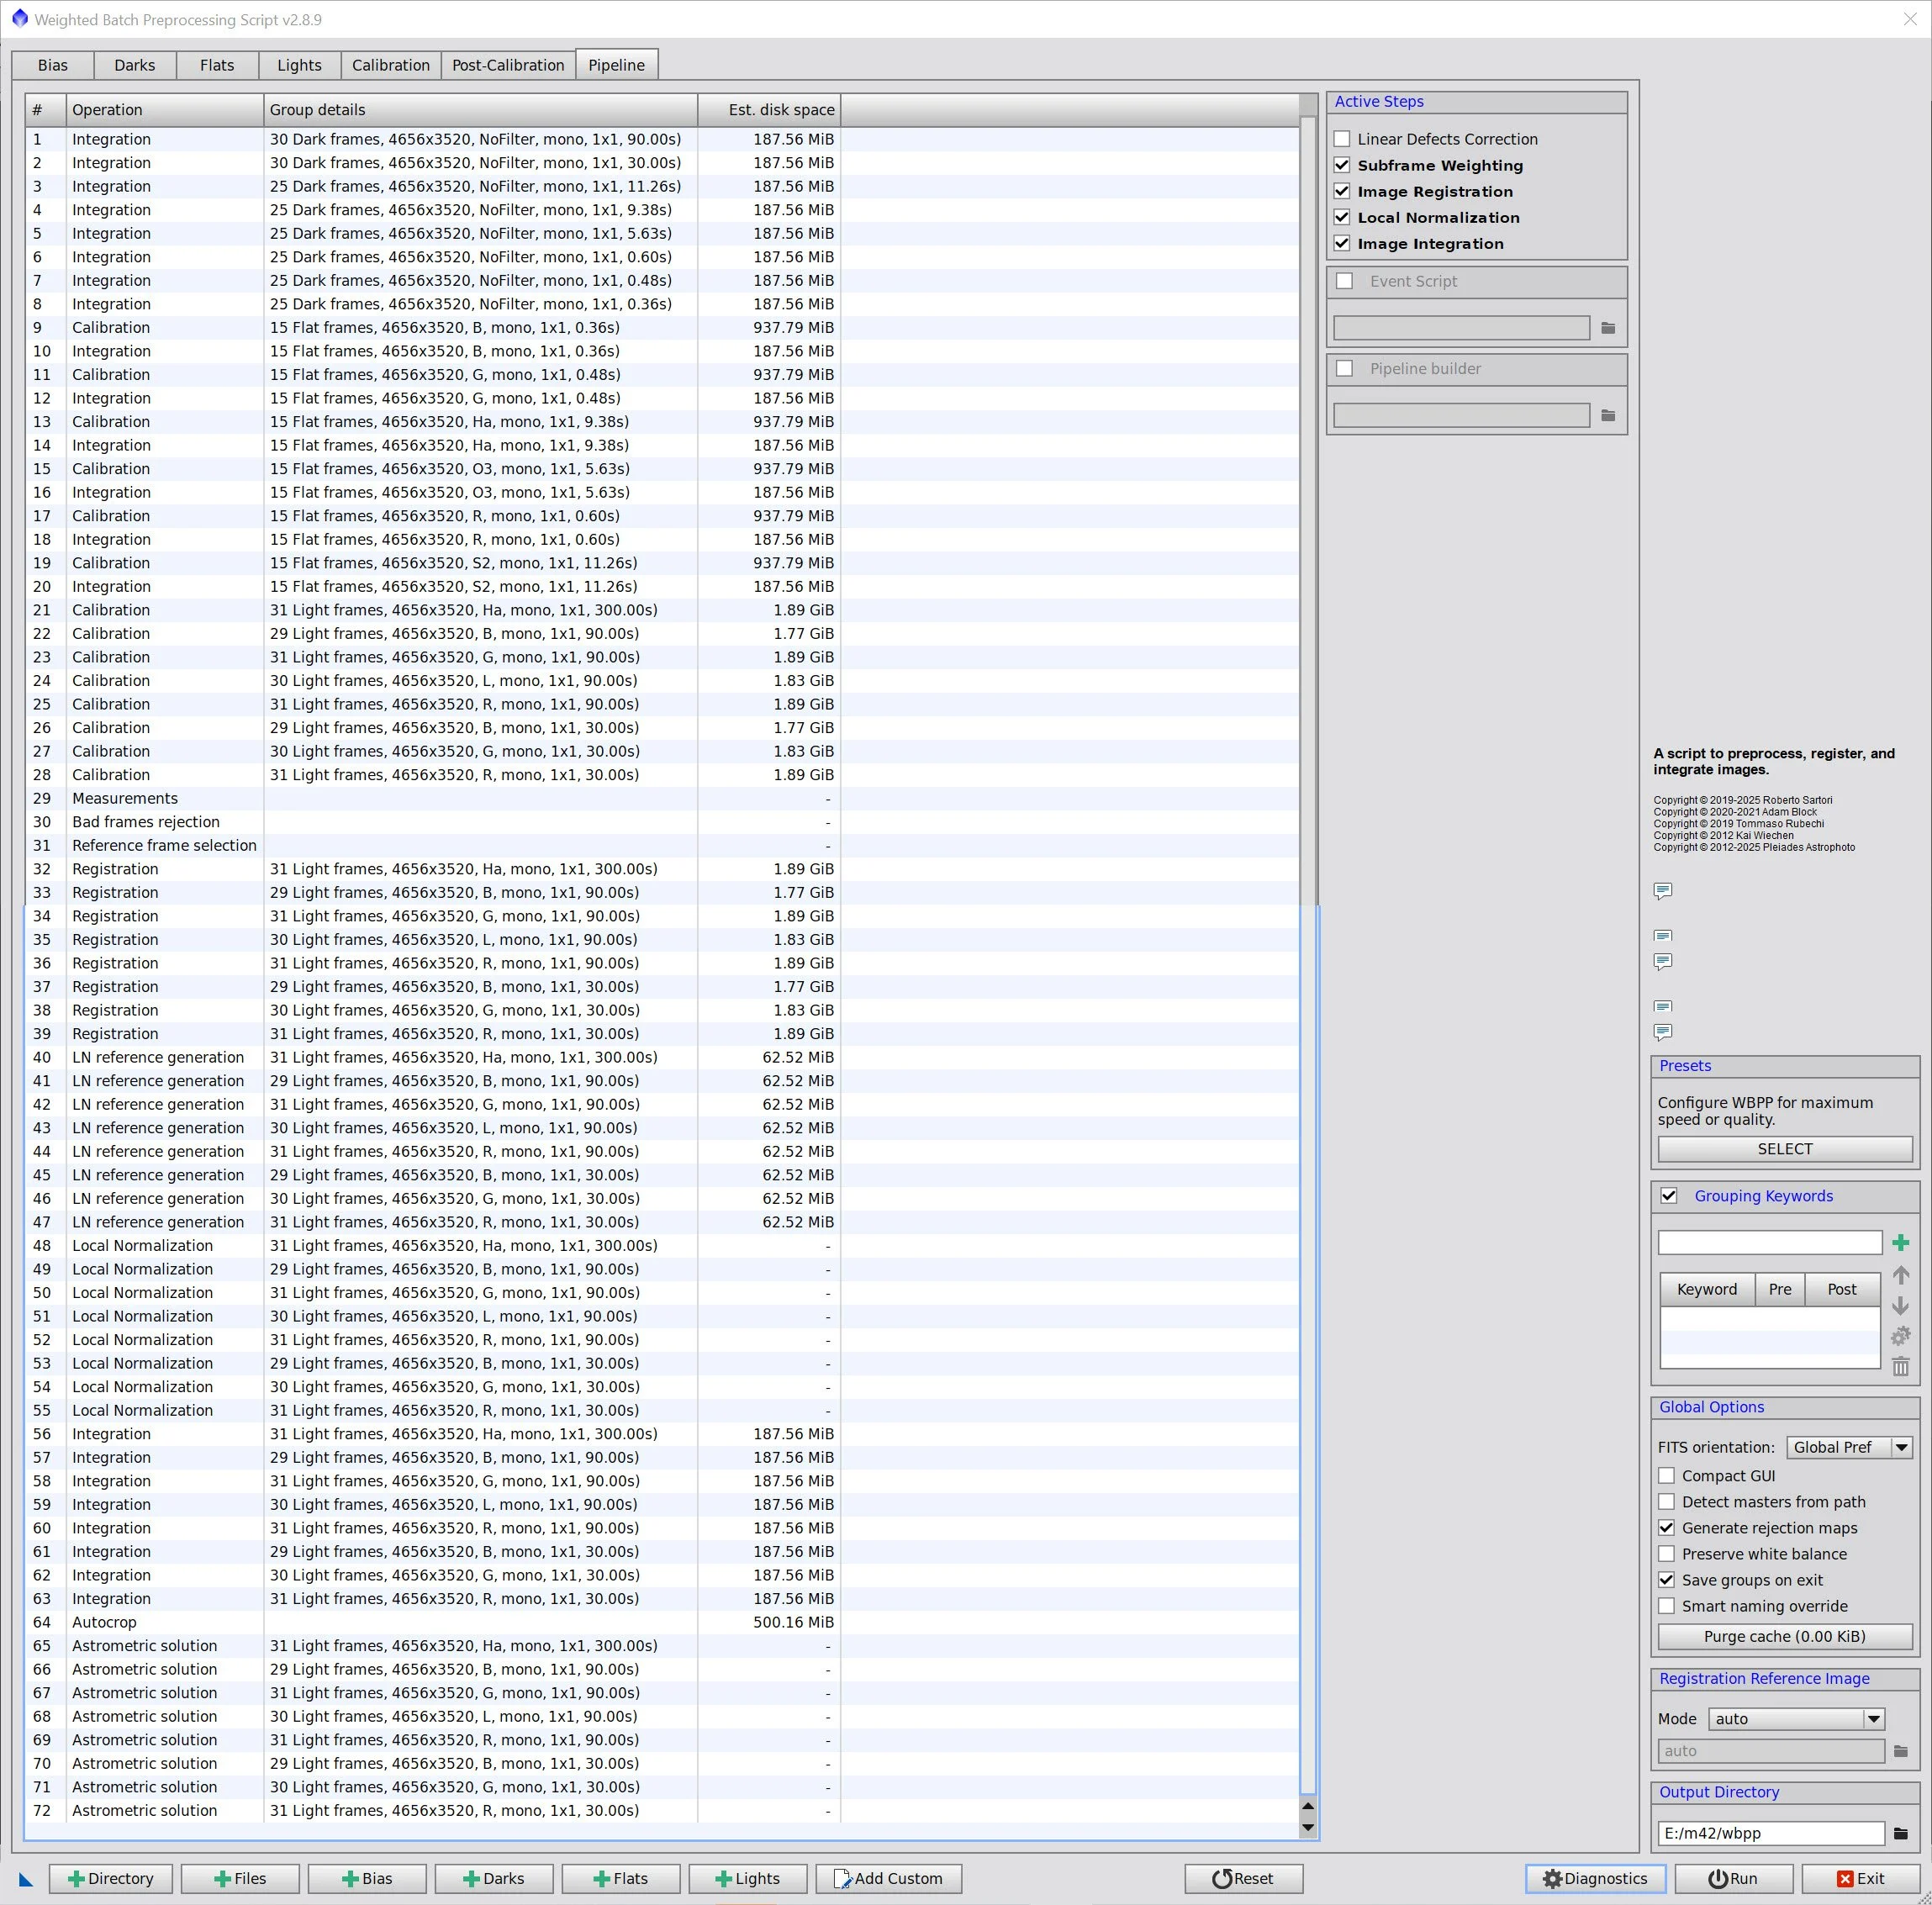Uncheck Generate rejection maps
Screen dimensions: 1932x1905
(1666, 1527)
